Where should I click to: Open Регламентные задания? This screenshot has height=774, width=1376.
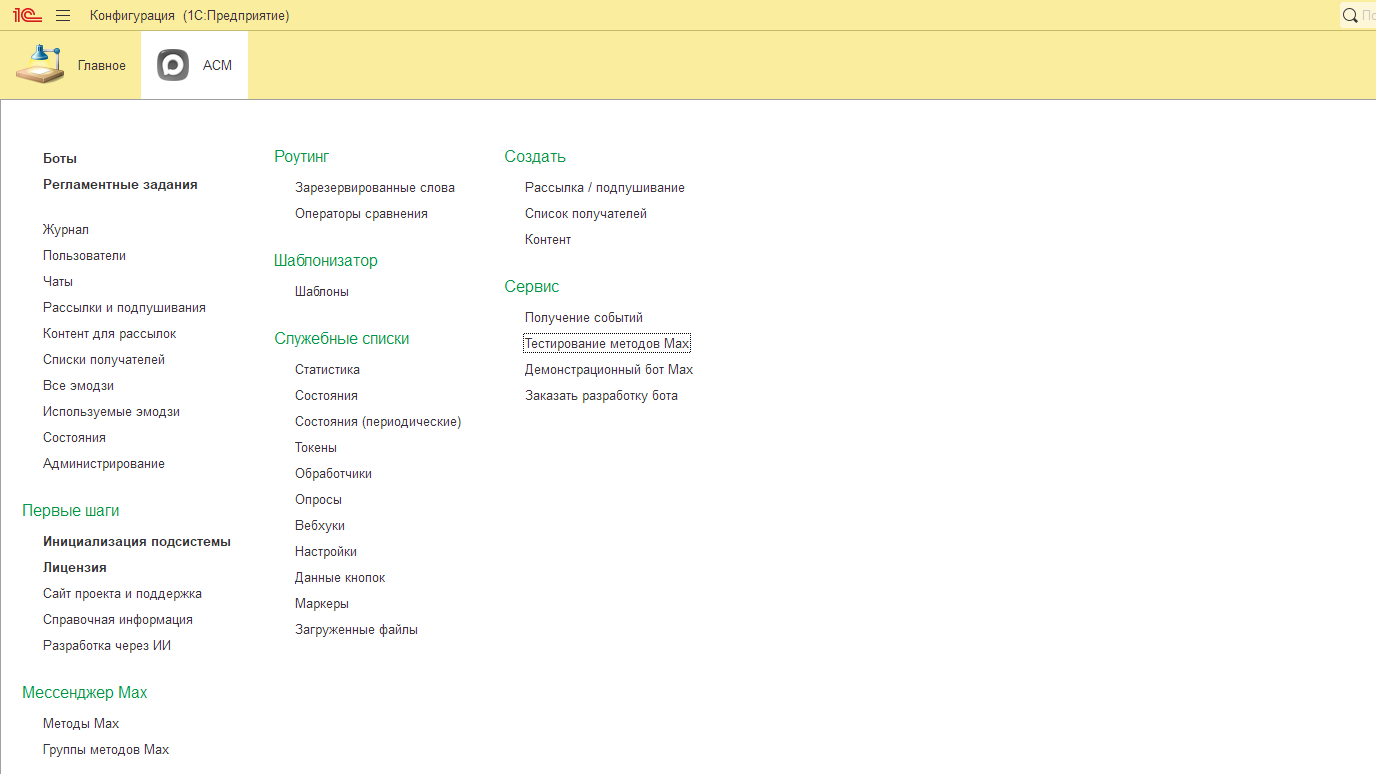pyautogui.click(x=120, y=184)
